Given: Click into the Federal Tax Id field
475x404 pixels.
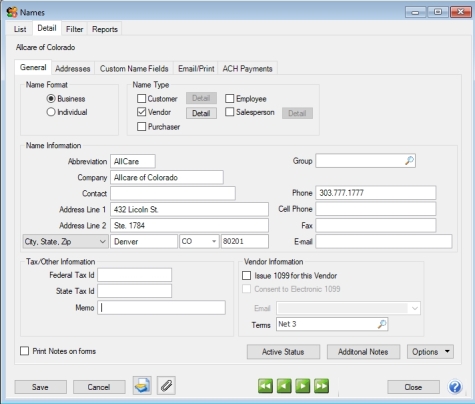Looking at the screenshot, I should pos(134,275).
